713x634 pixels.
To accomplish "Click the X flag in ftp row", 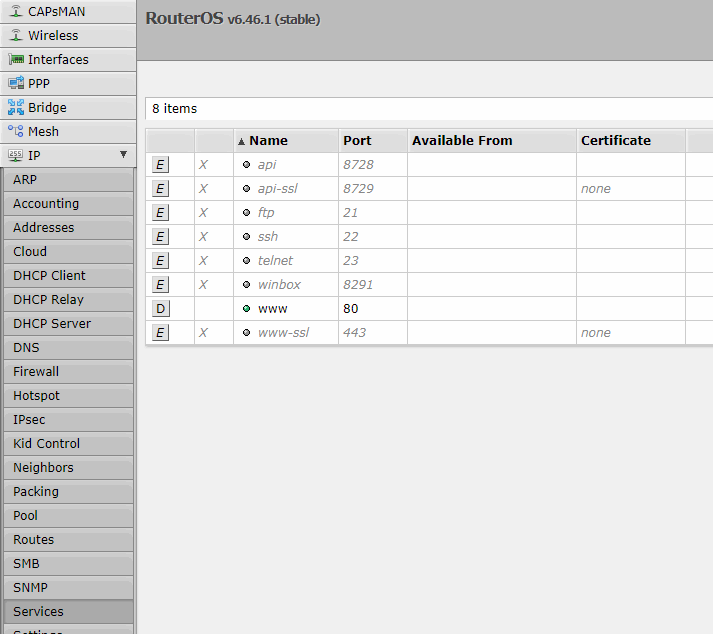I will point(203,212).
